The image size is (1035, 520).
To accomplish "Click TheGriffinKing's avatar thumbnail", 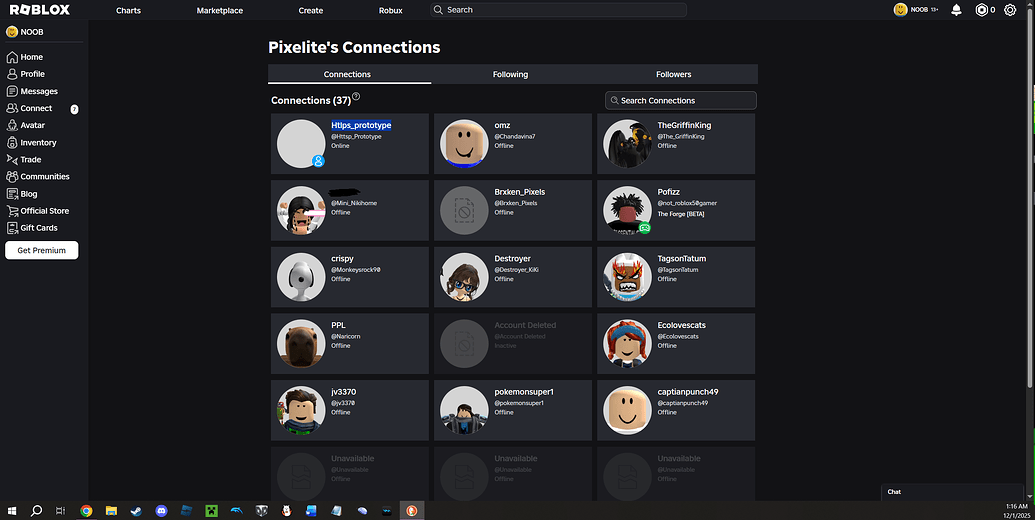I will 627,144.
